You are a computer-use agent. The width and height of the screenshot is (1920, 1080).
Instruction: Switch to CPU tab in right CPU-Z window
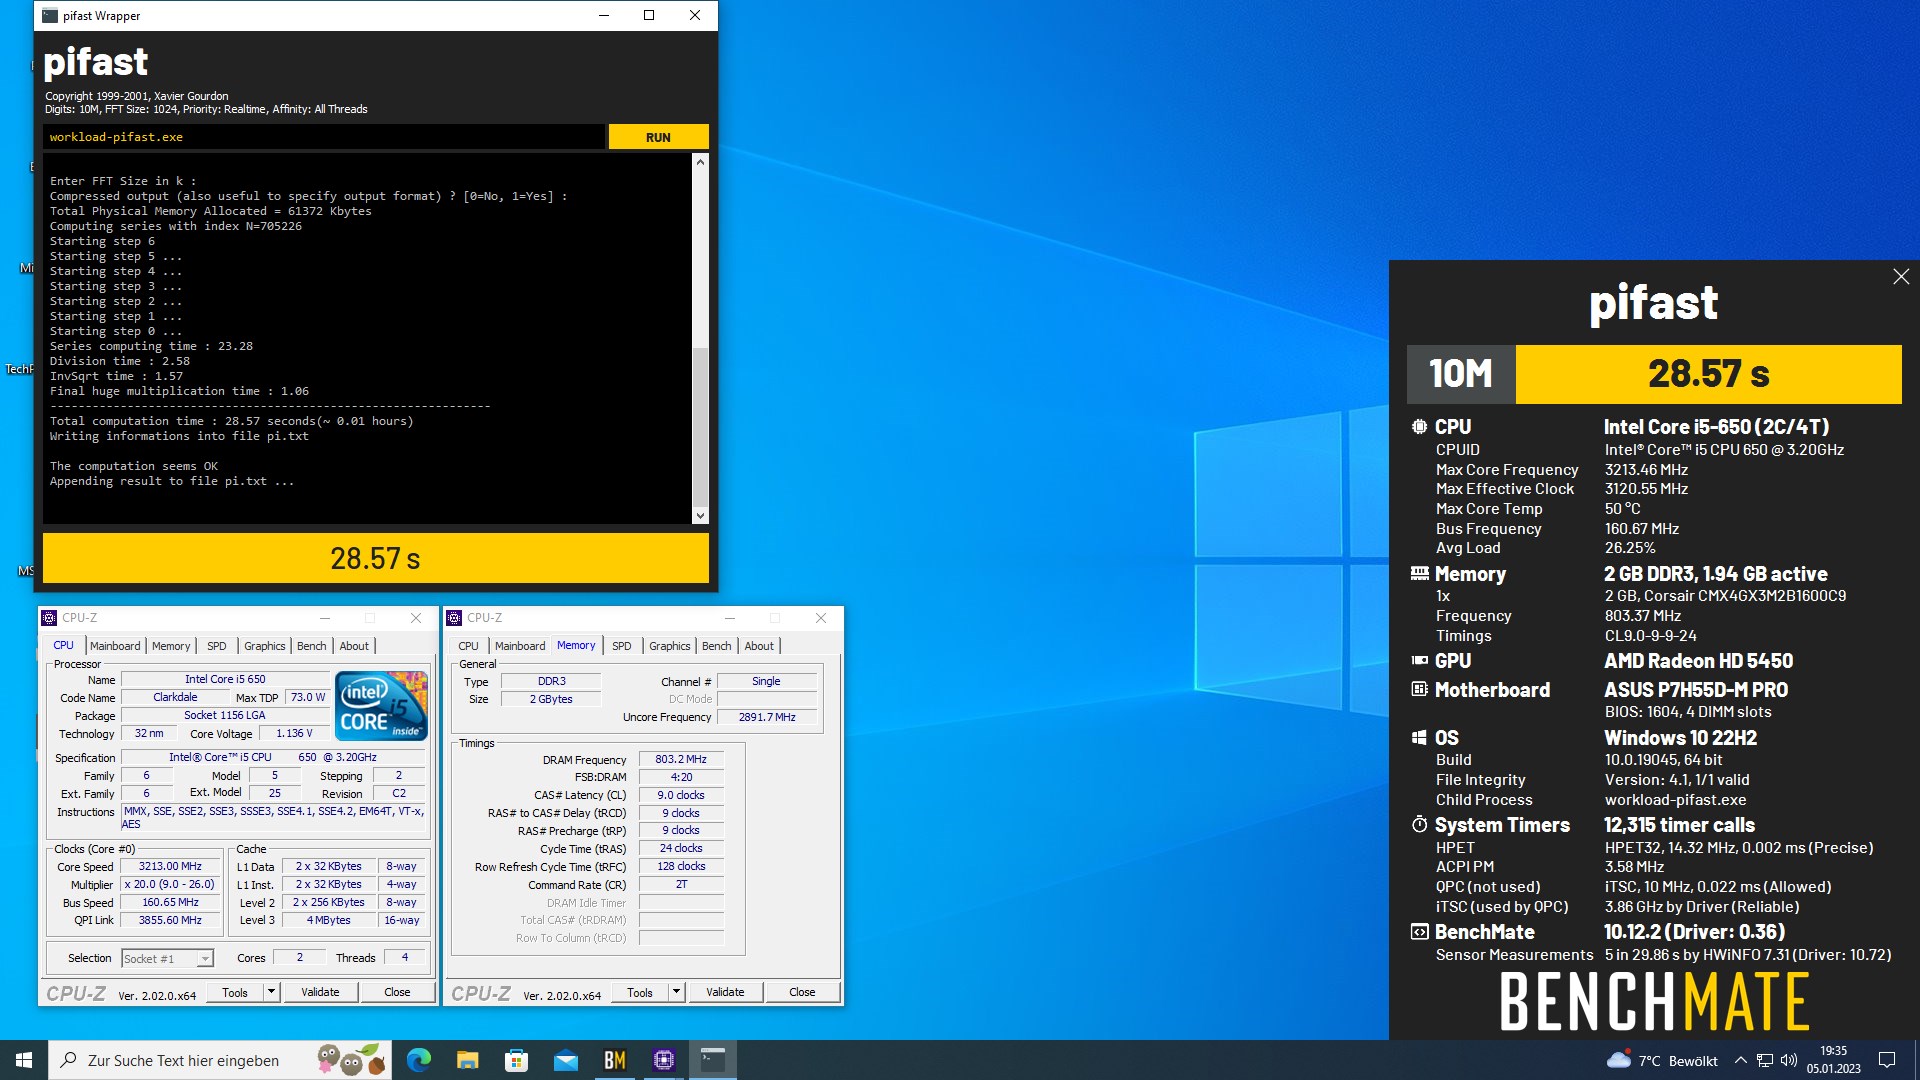468,646
